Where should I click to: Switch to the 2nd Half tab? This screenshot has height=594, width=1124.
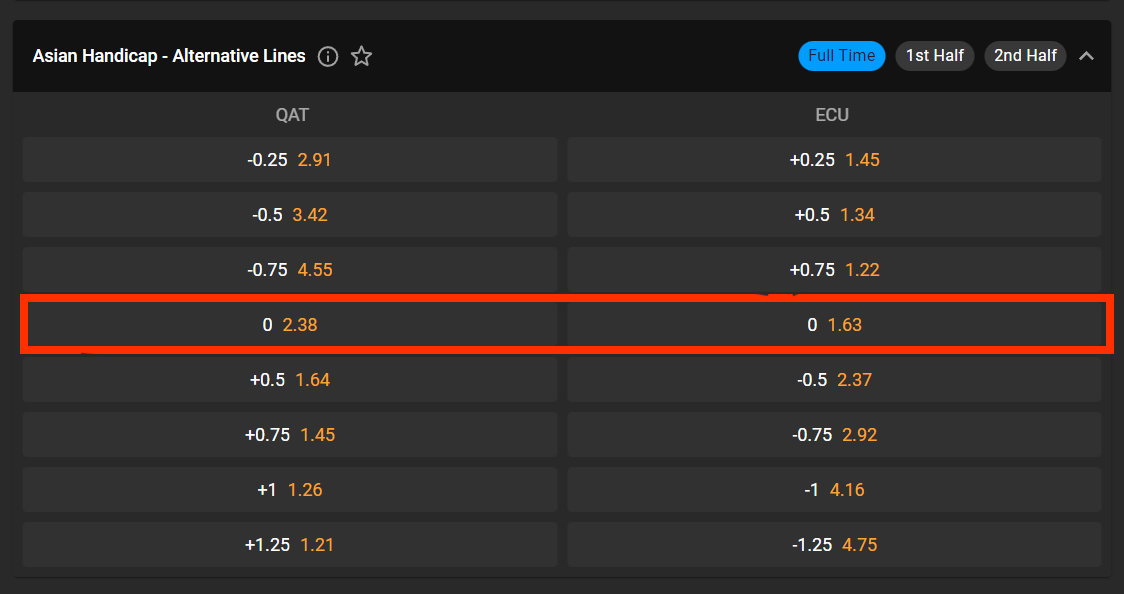coord(1025,55)
